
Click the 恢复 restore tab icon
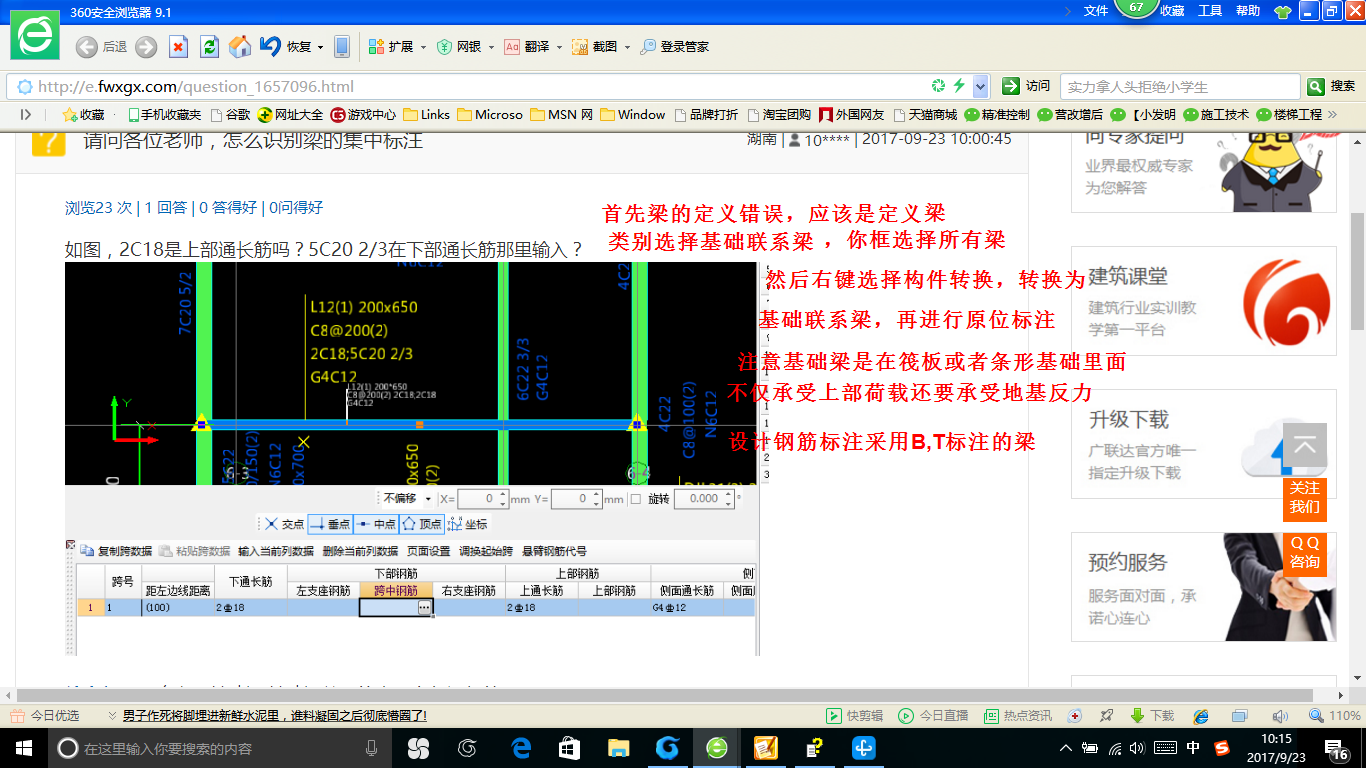[271, 47]
